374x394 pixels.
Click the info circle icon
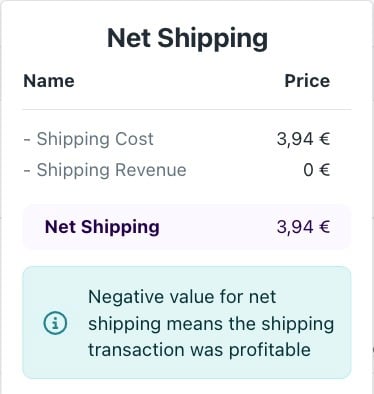pyautogui.click(x=55, y=323)
